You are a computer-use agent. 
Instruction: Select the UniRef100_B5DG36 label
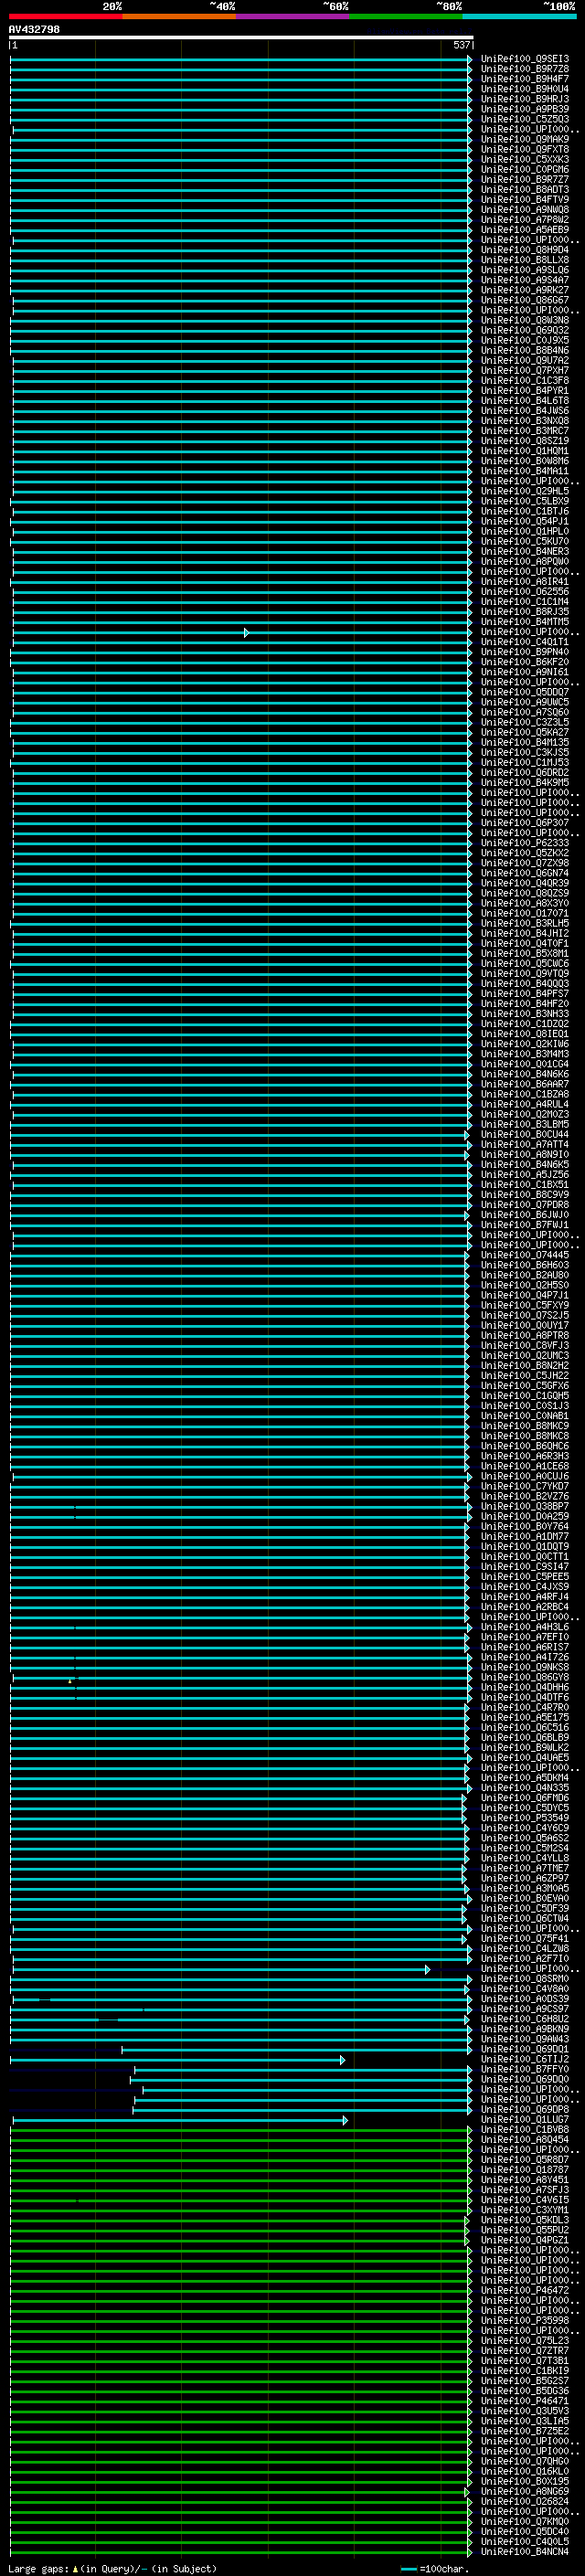[525, 2391]
